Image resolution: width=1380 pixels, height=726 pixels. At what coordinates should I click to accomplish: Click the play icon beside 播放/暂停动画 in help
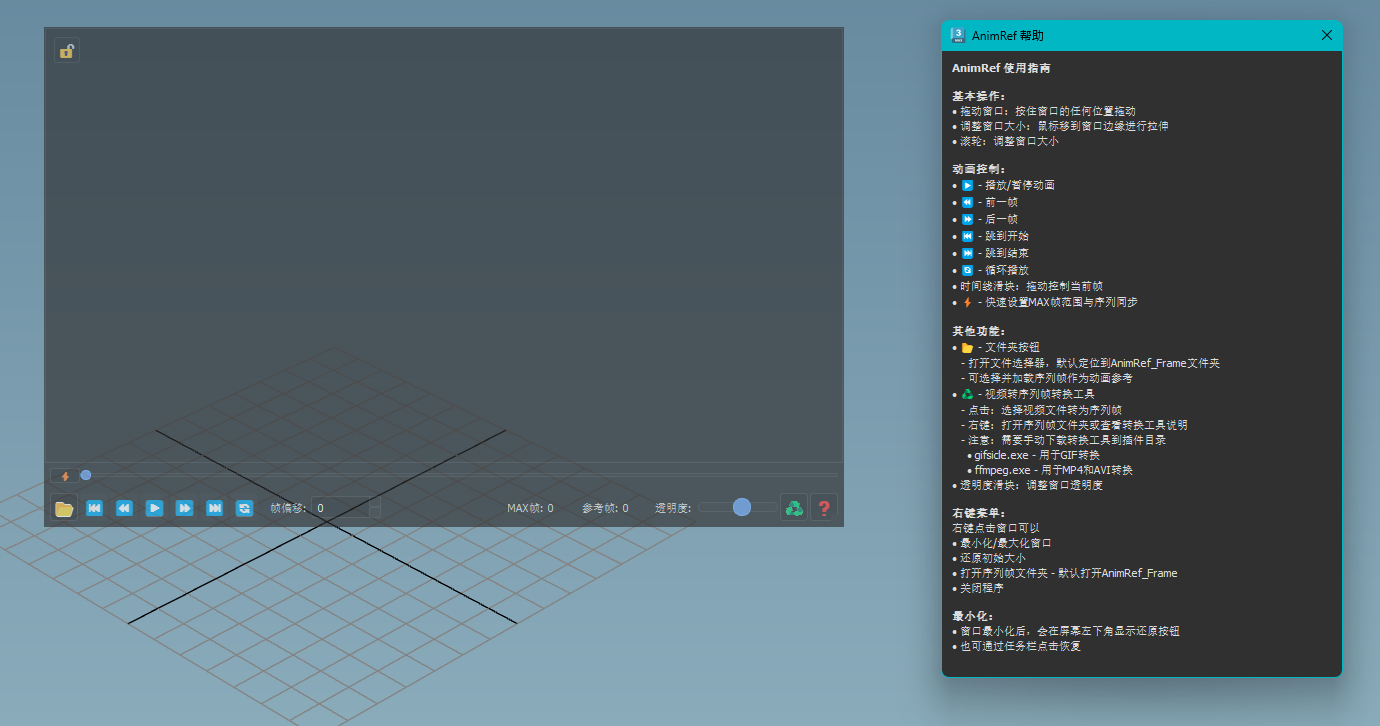coord(967,185)
